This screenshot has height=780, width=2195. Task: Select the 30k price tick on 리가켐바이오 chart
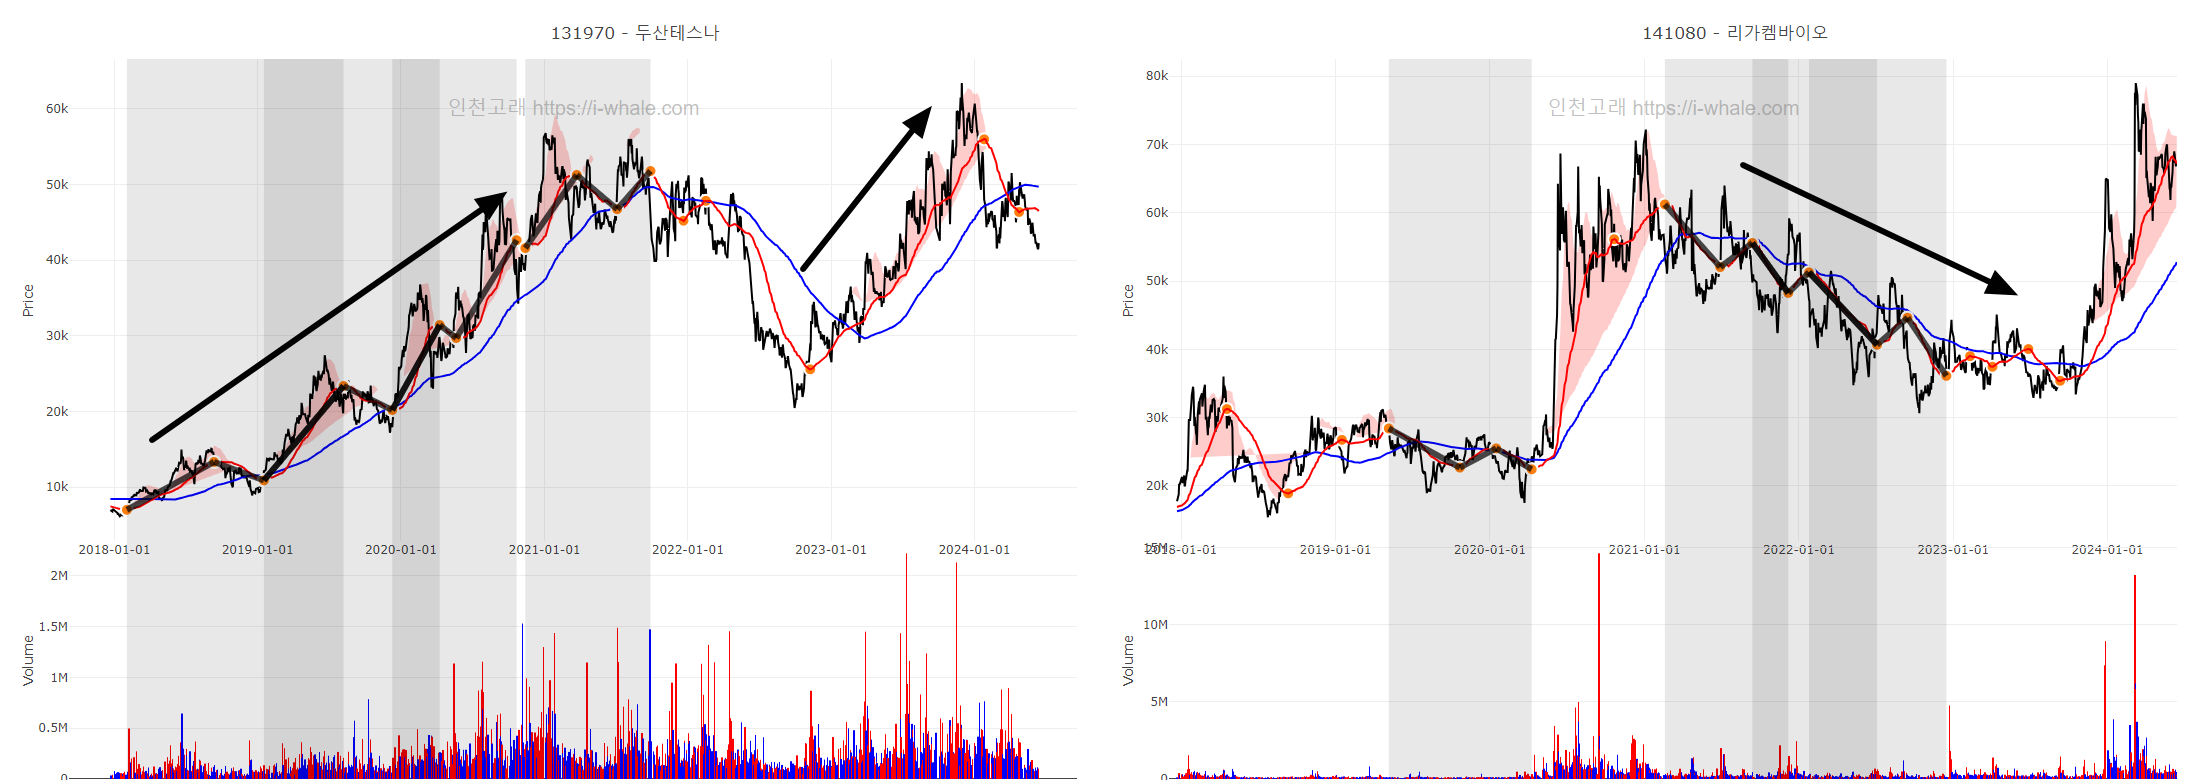(1157, 418)
